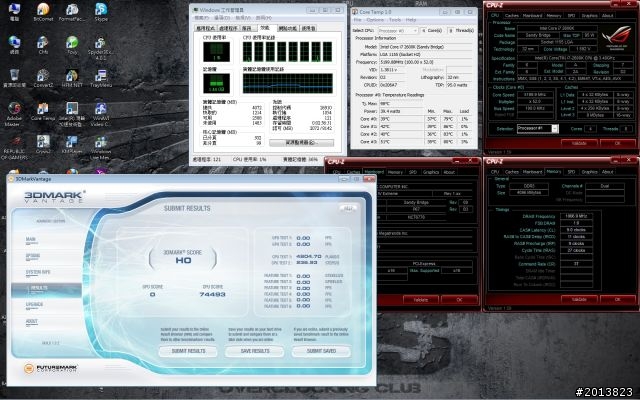Open the Caches tab in top CPU-Z window
Image resolution: width=640 pixels, height=400 pixels.
(511, 16)
